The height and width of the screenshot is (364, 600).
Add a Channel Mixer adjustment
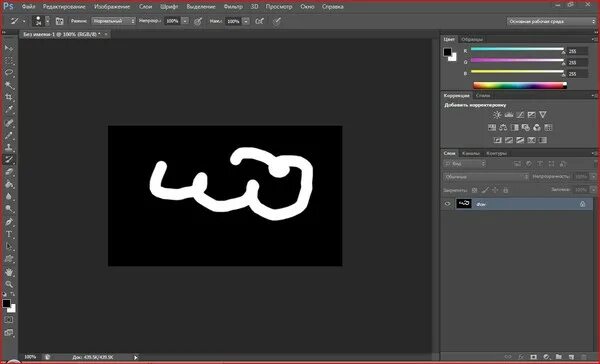click(537, 127)
